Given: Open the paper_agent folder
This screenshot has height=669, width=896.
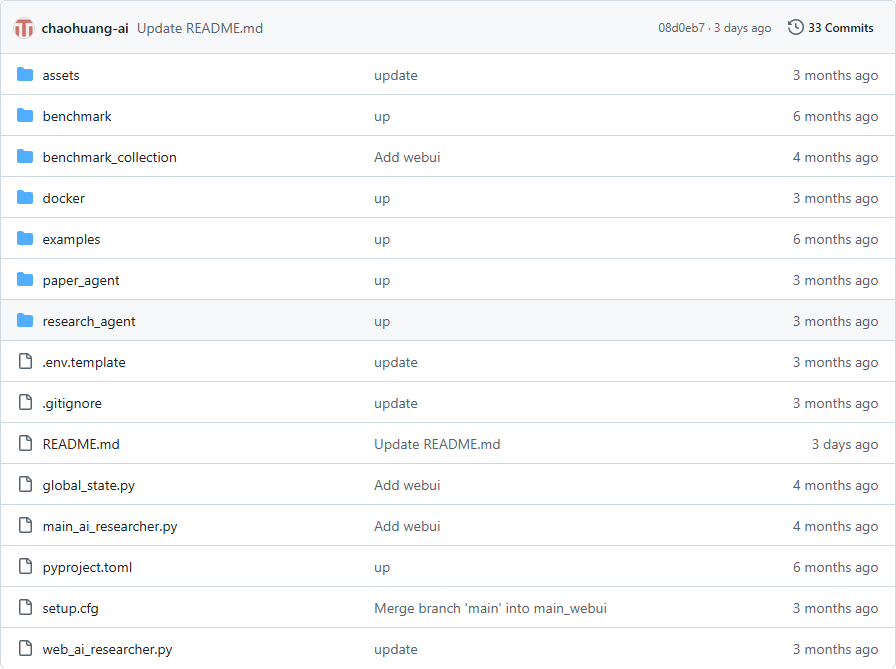Looking at the screenshot, I should [81, 280].
